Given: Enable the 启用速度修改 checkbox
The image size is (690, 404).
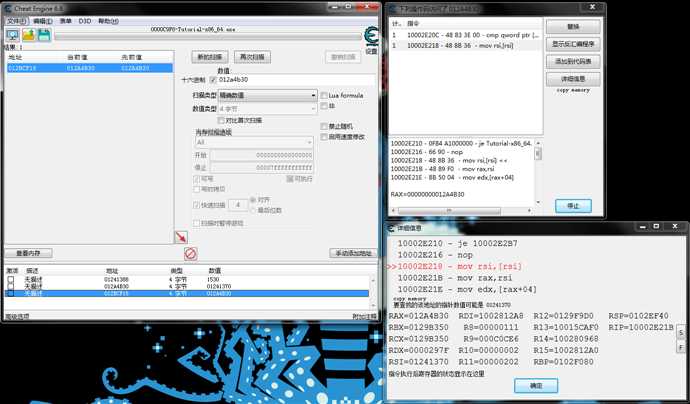Looking at the screenshot, I should (324, 137).
